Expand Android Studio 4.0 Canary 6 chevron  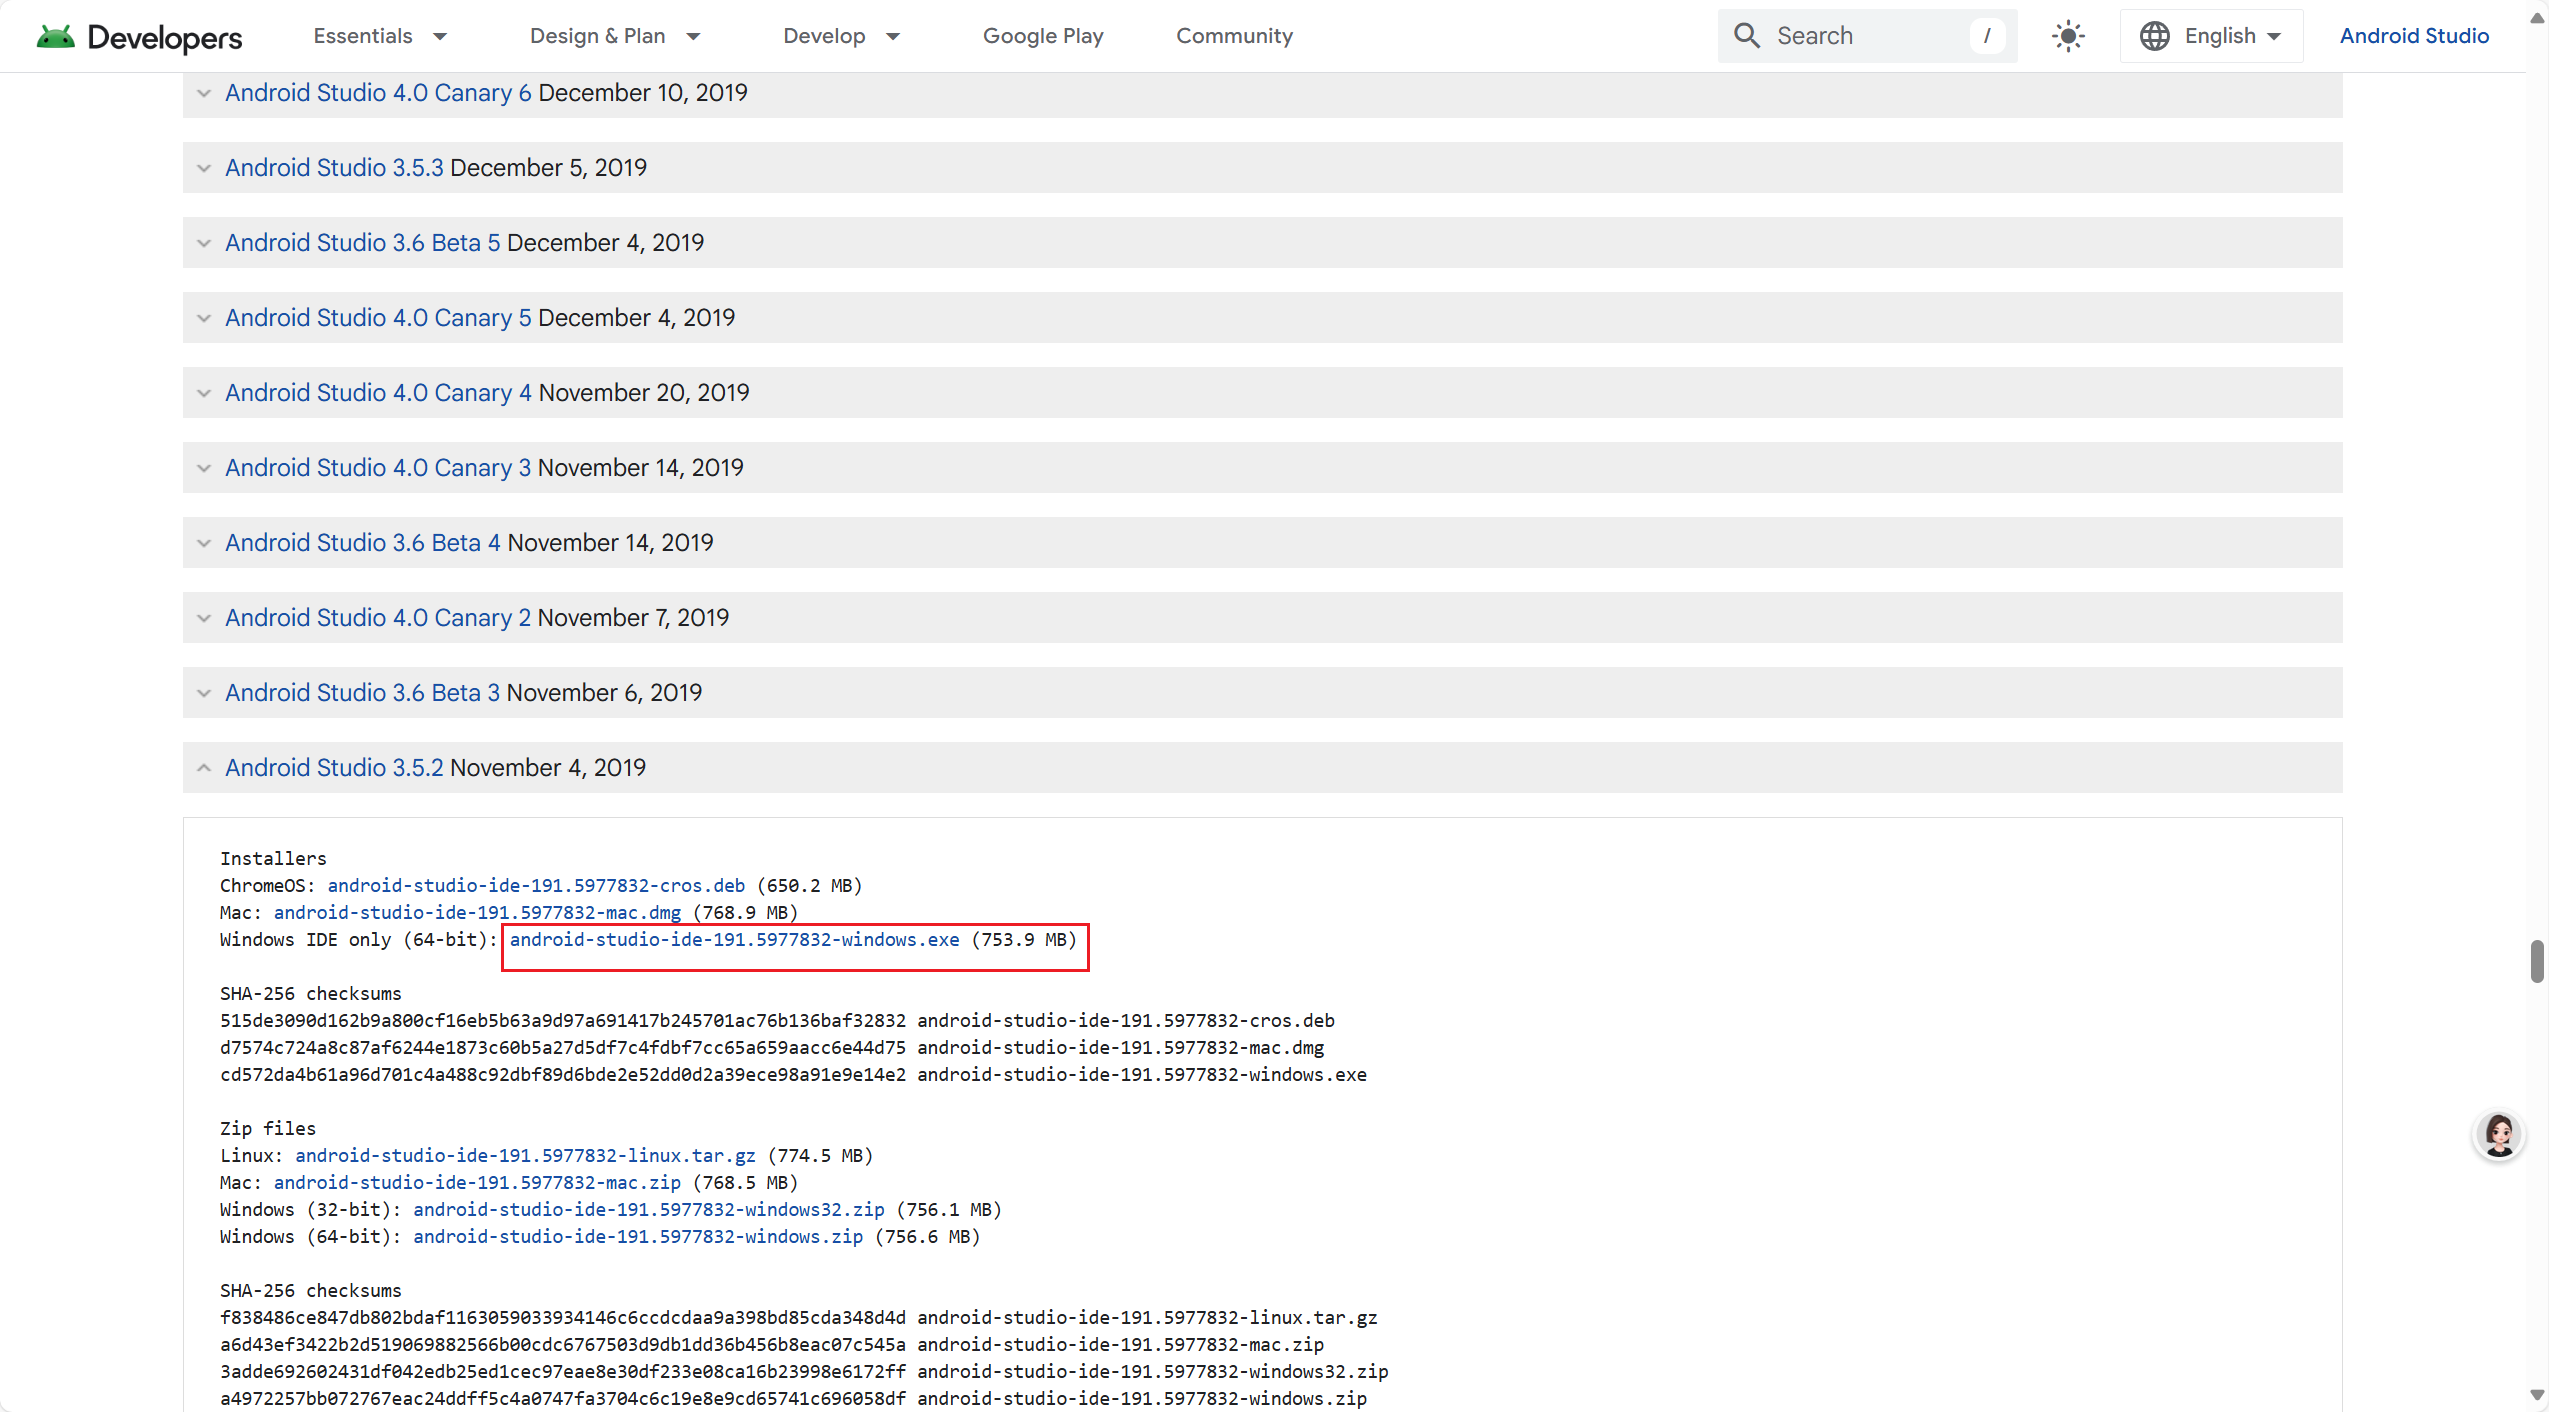pos(204,93)
